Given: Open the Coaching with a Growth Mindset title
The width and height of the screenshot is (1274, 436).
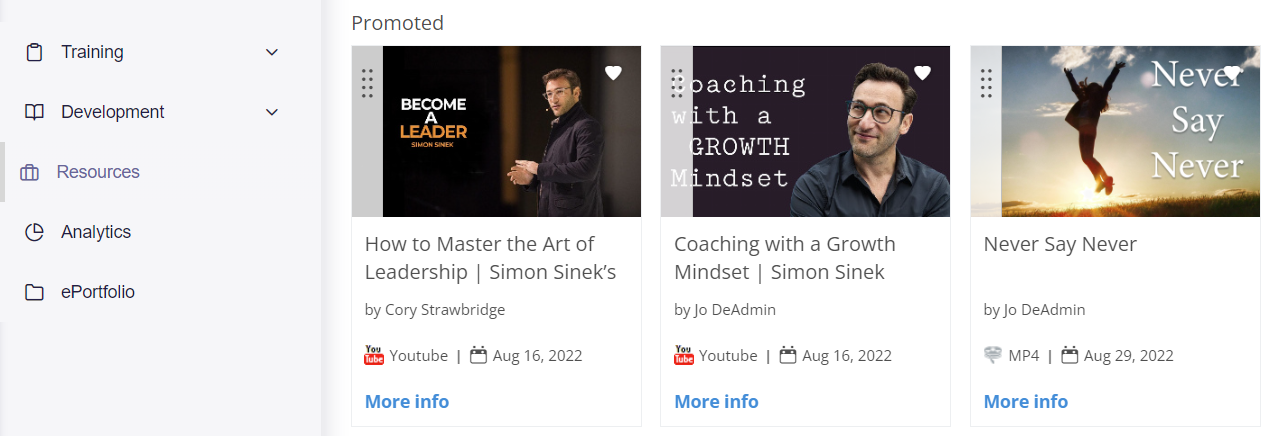Looking at the screenshot, I should coord(785,258).
